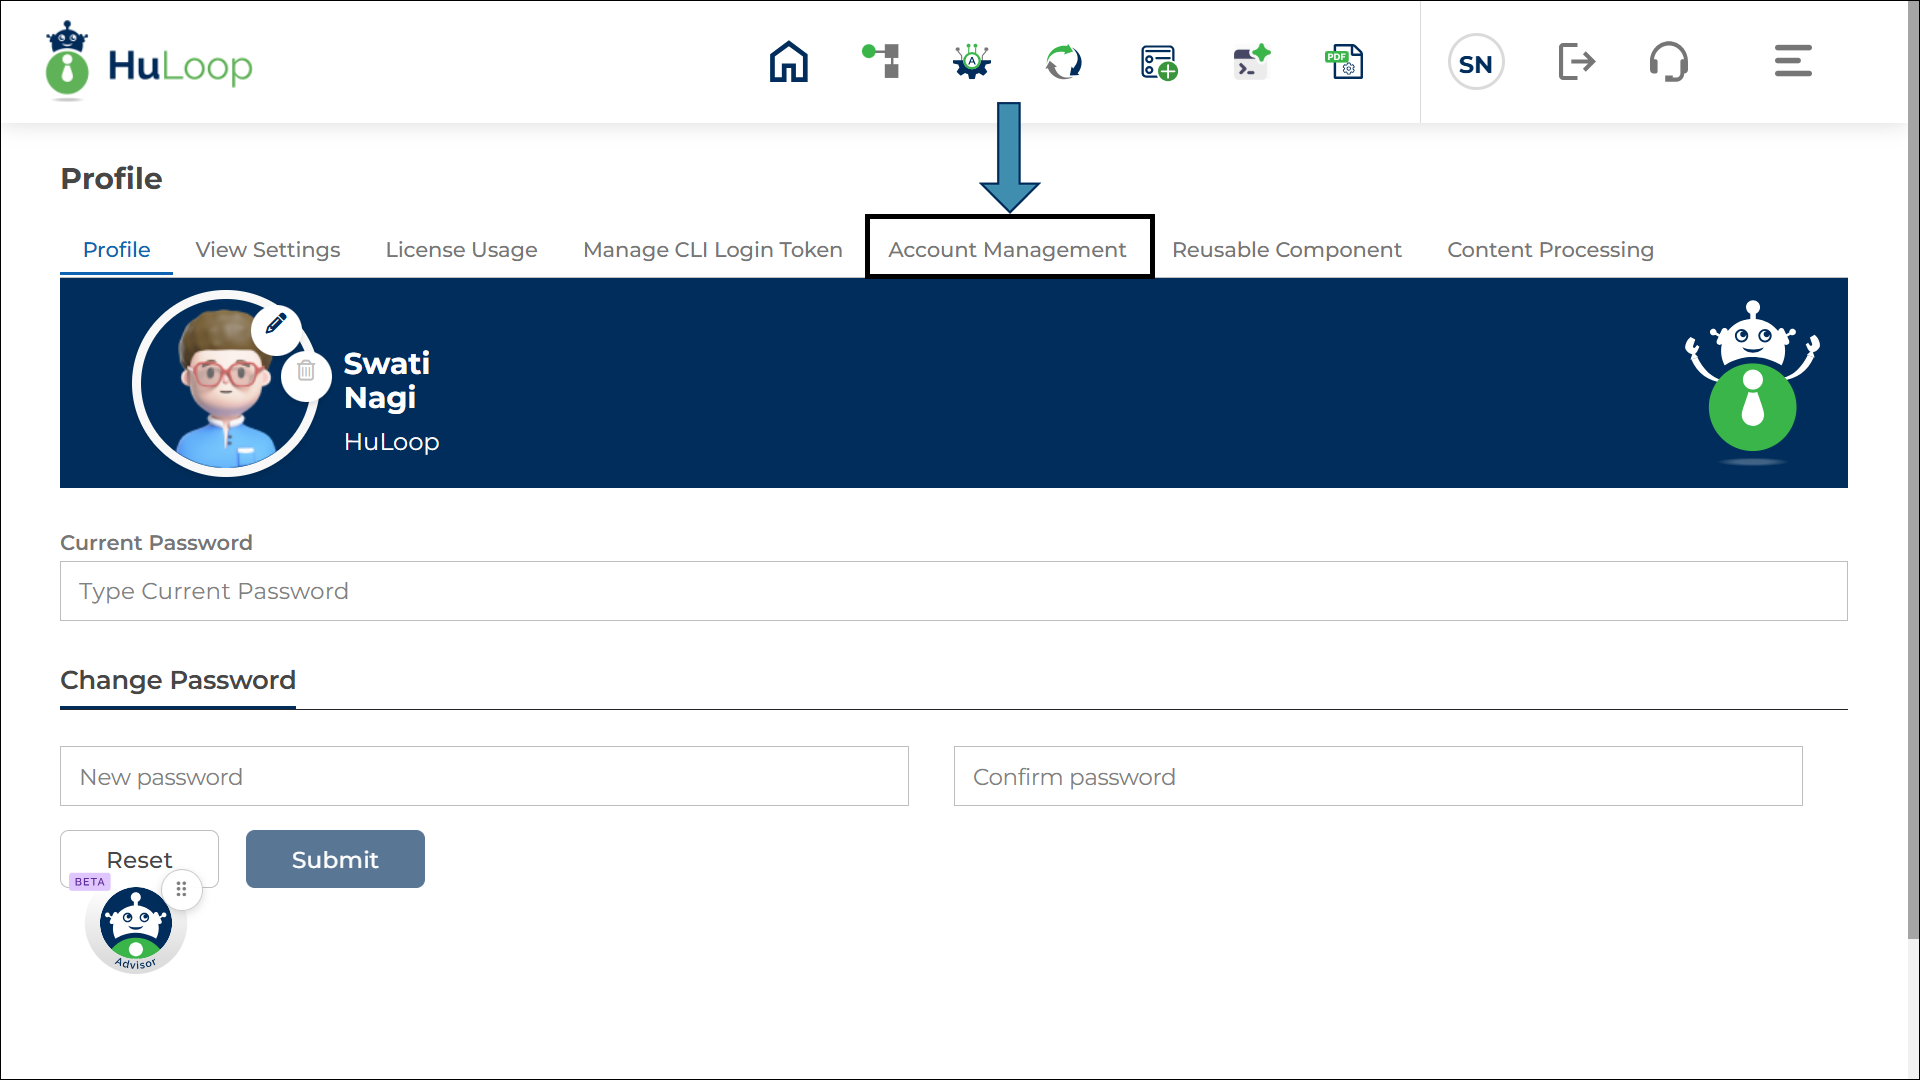Expand the hamburger menu
The height and width of the screenshot is (1080, 1920).
(1792, 62)
